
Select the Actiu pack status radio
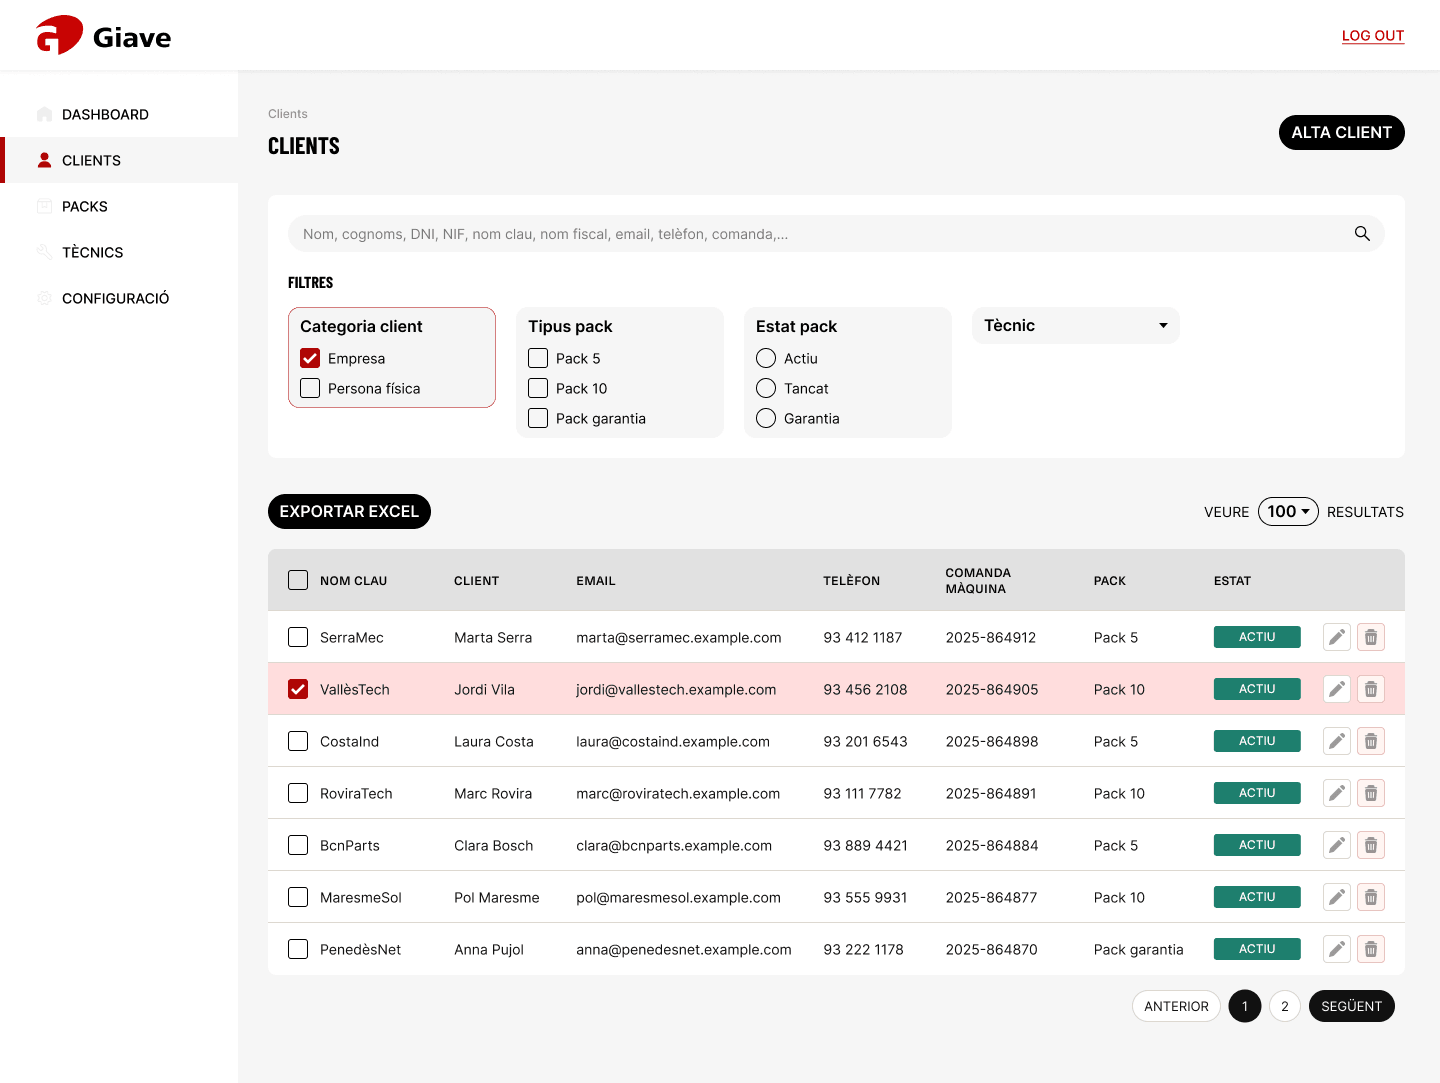point(766,358)
